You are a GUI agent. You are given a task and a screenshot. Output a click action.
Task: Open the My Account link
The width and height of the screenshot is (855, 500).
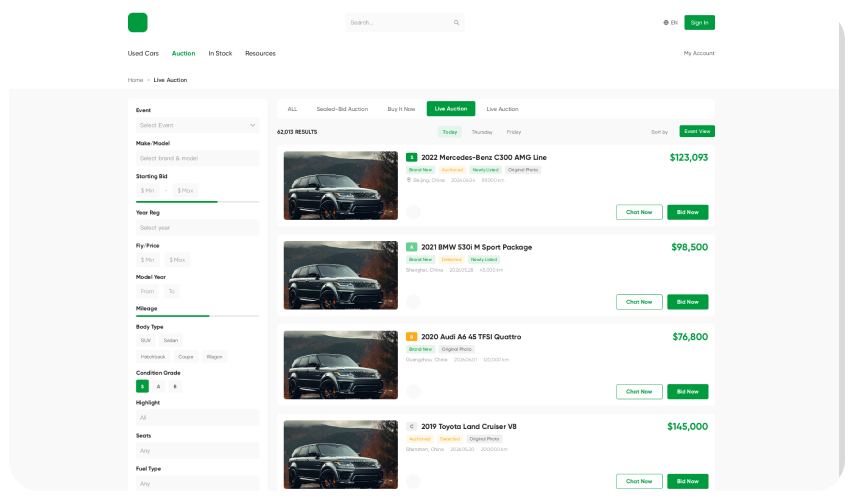tap(699, 53)
